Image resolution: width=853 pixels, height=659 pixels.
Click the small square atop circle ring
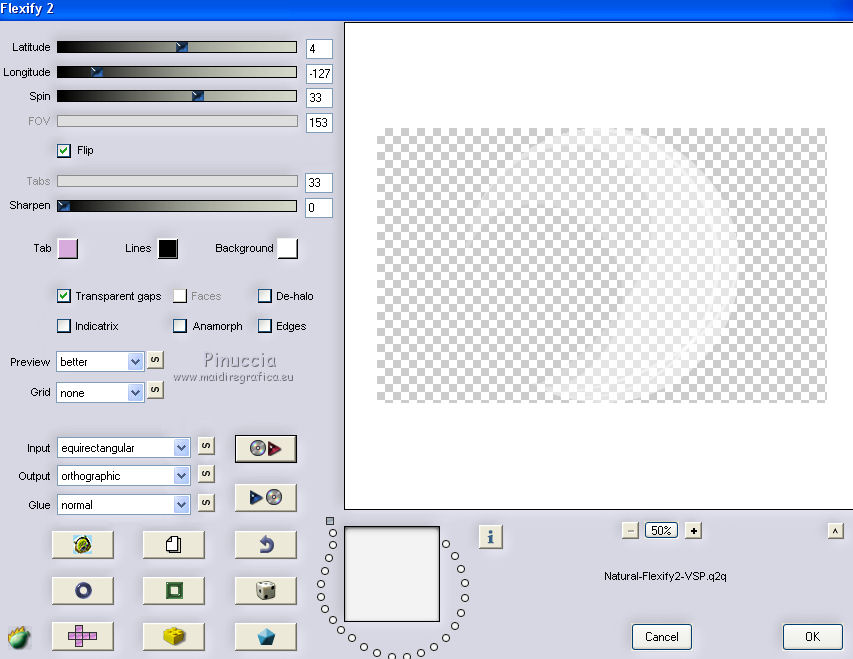330,521
